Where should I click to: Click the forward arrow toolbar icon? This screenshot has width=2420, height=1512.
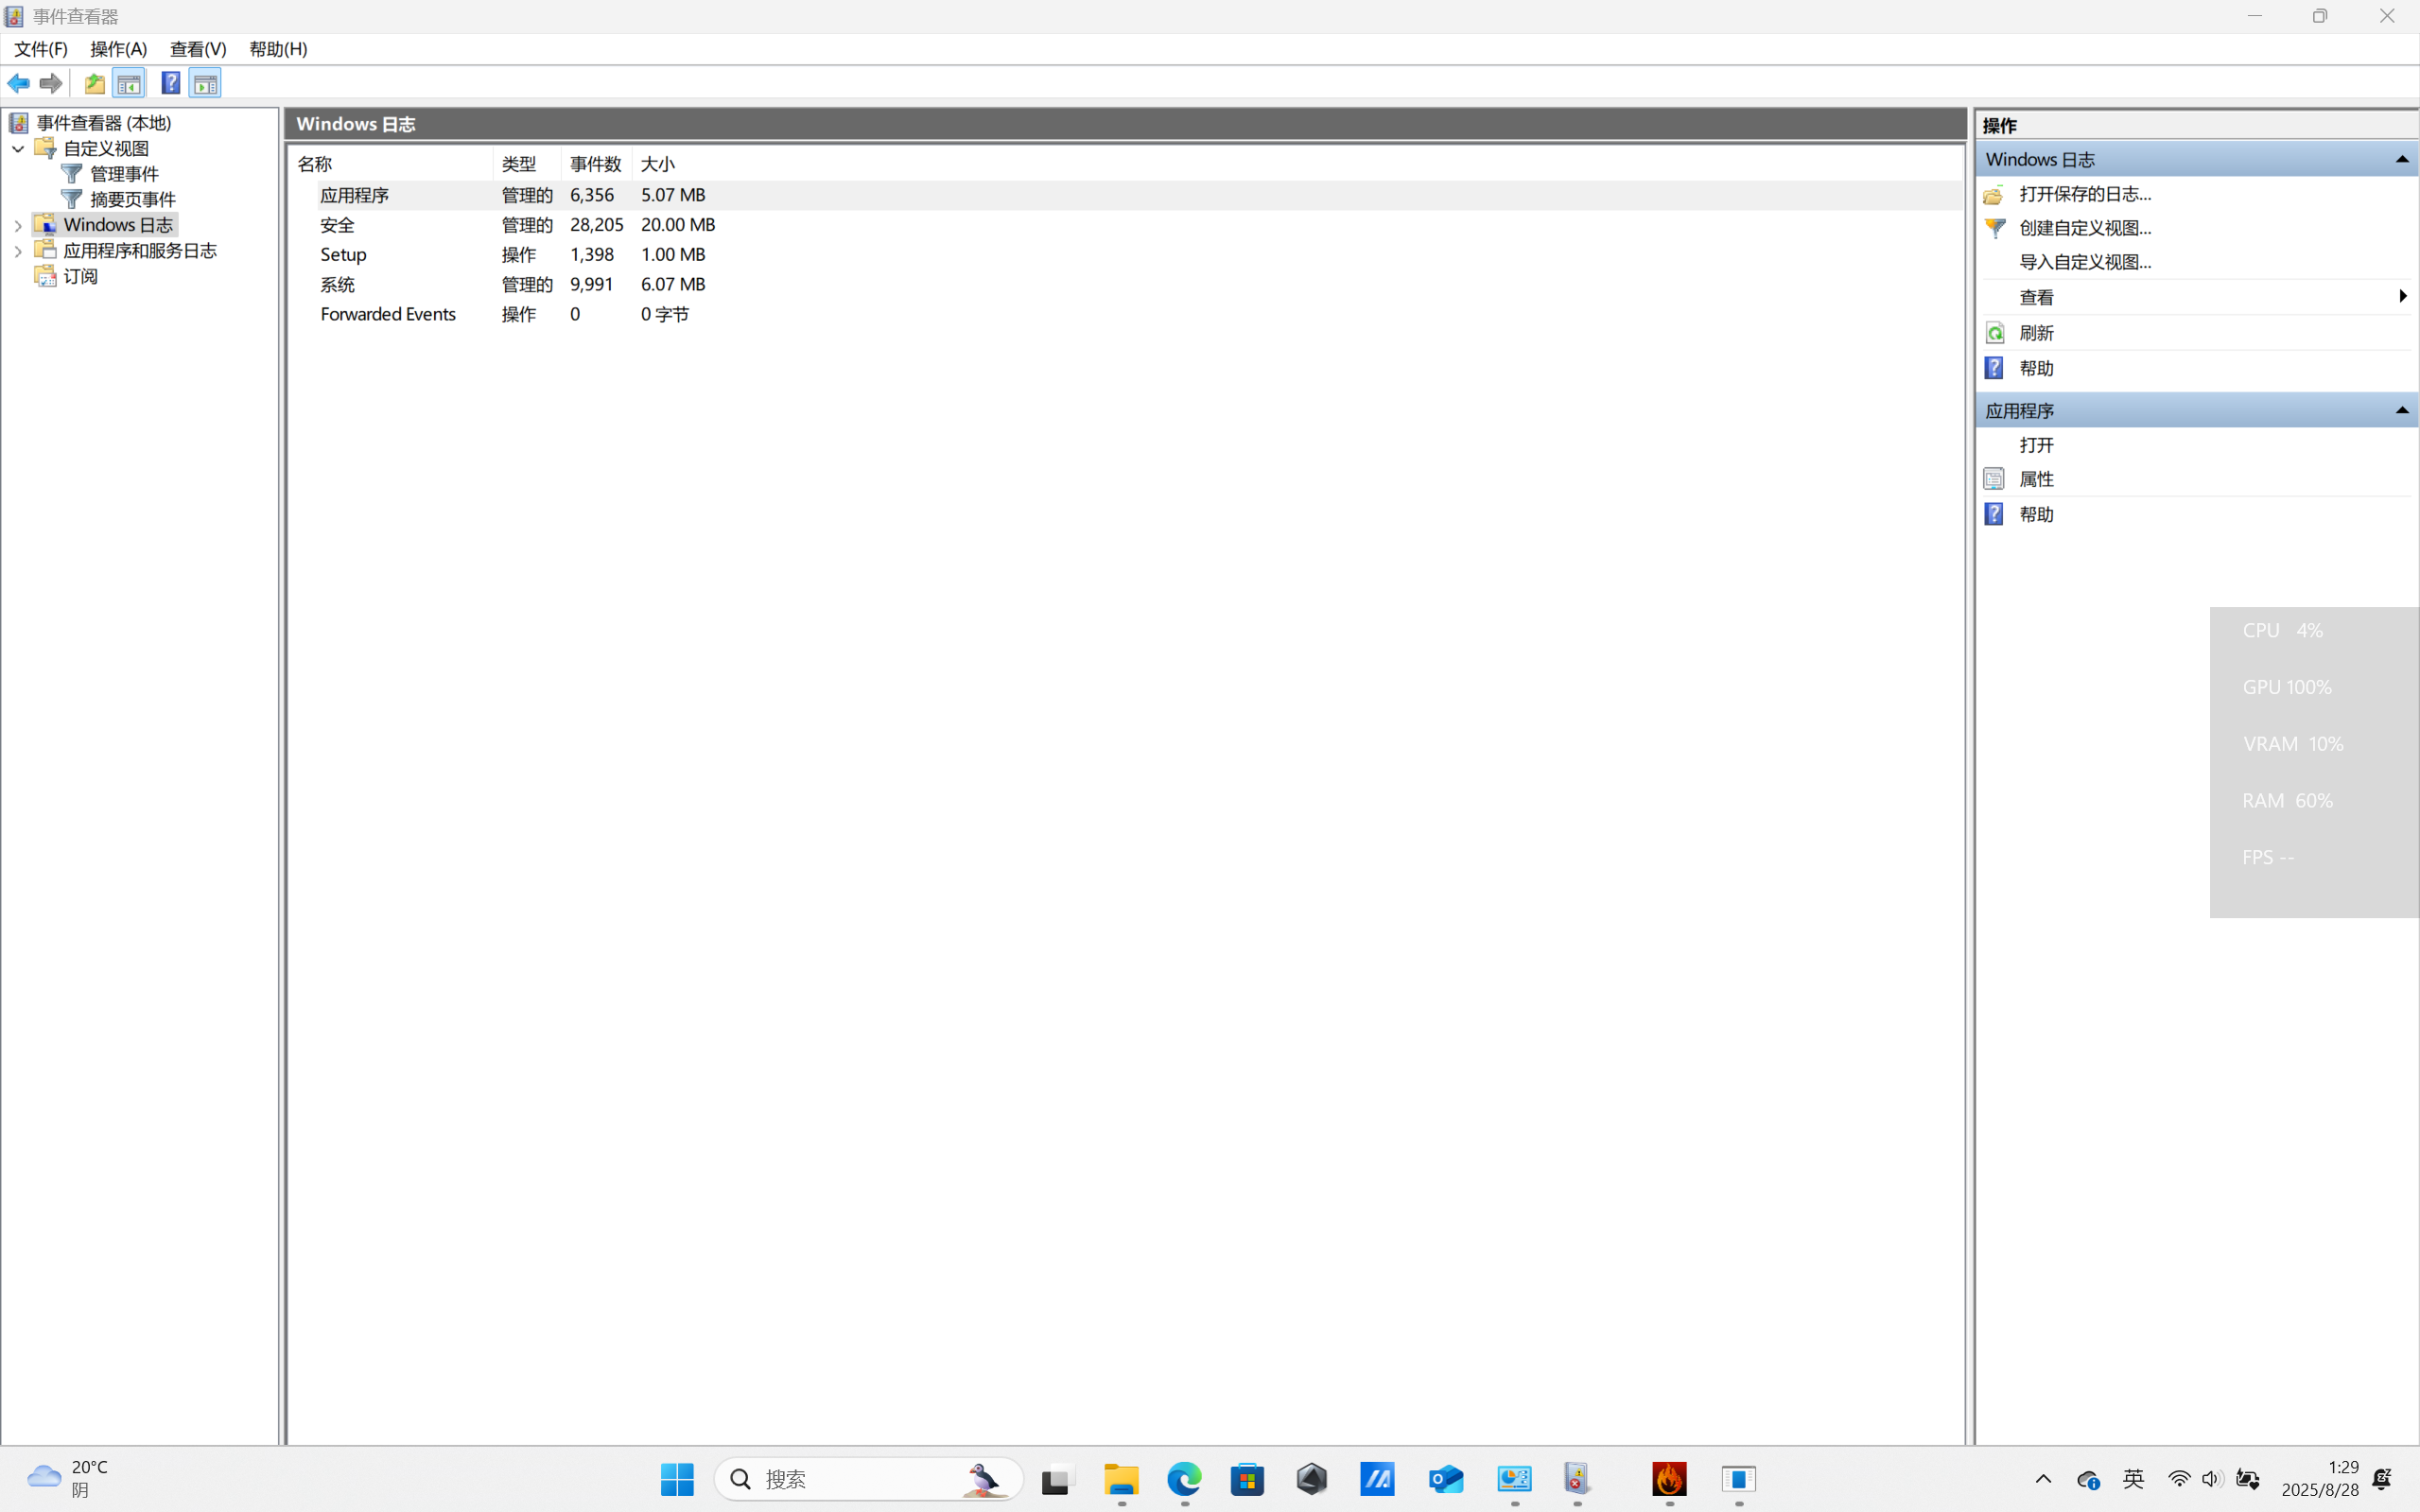[51, 83]
